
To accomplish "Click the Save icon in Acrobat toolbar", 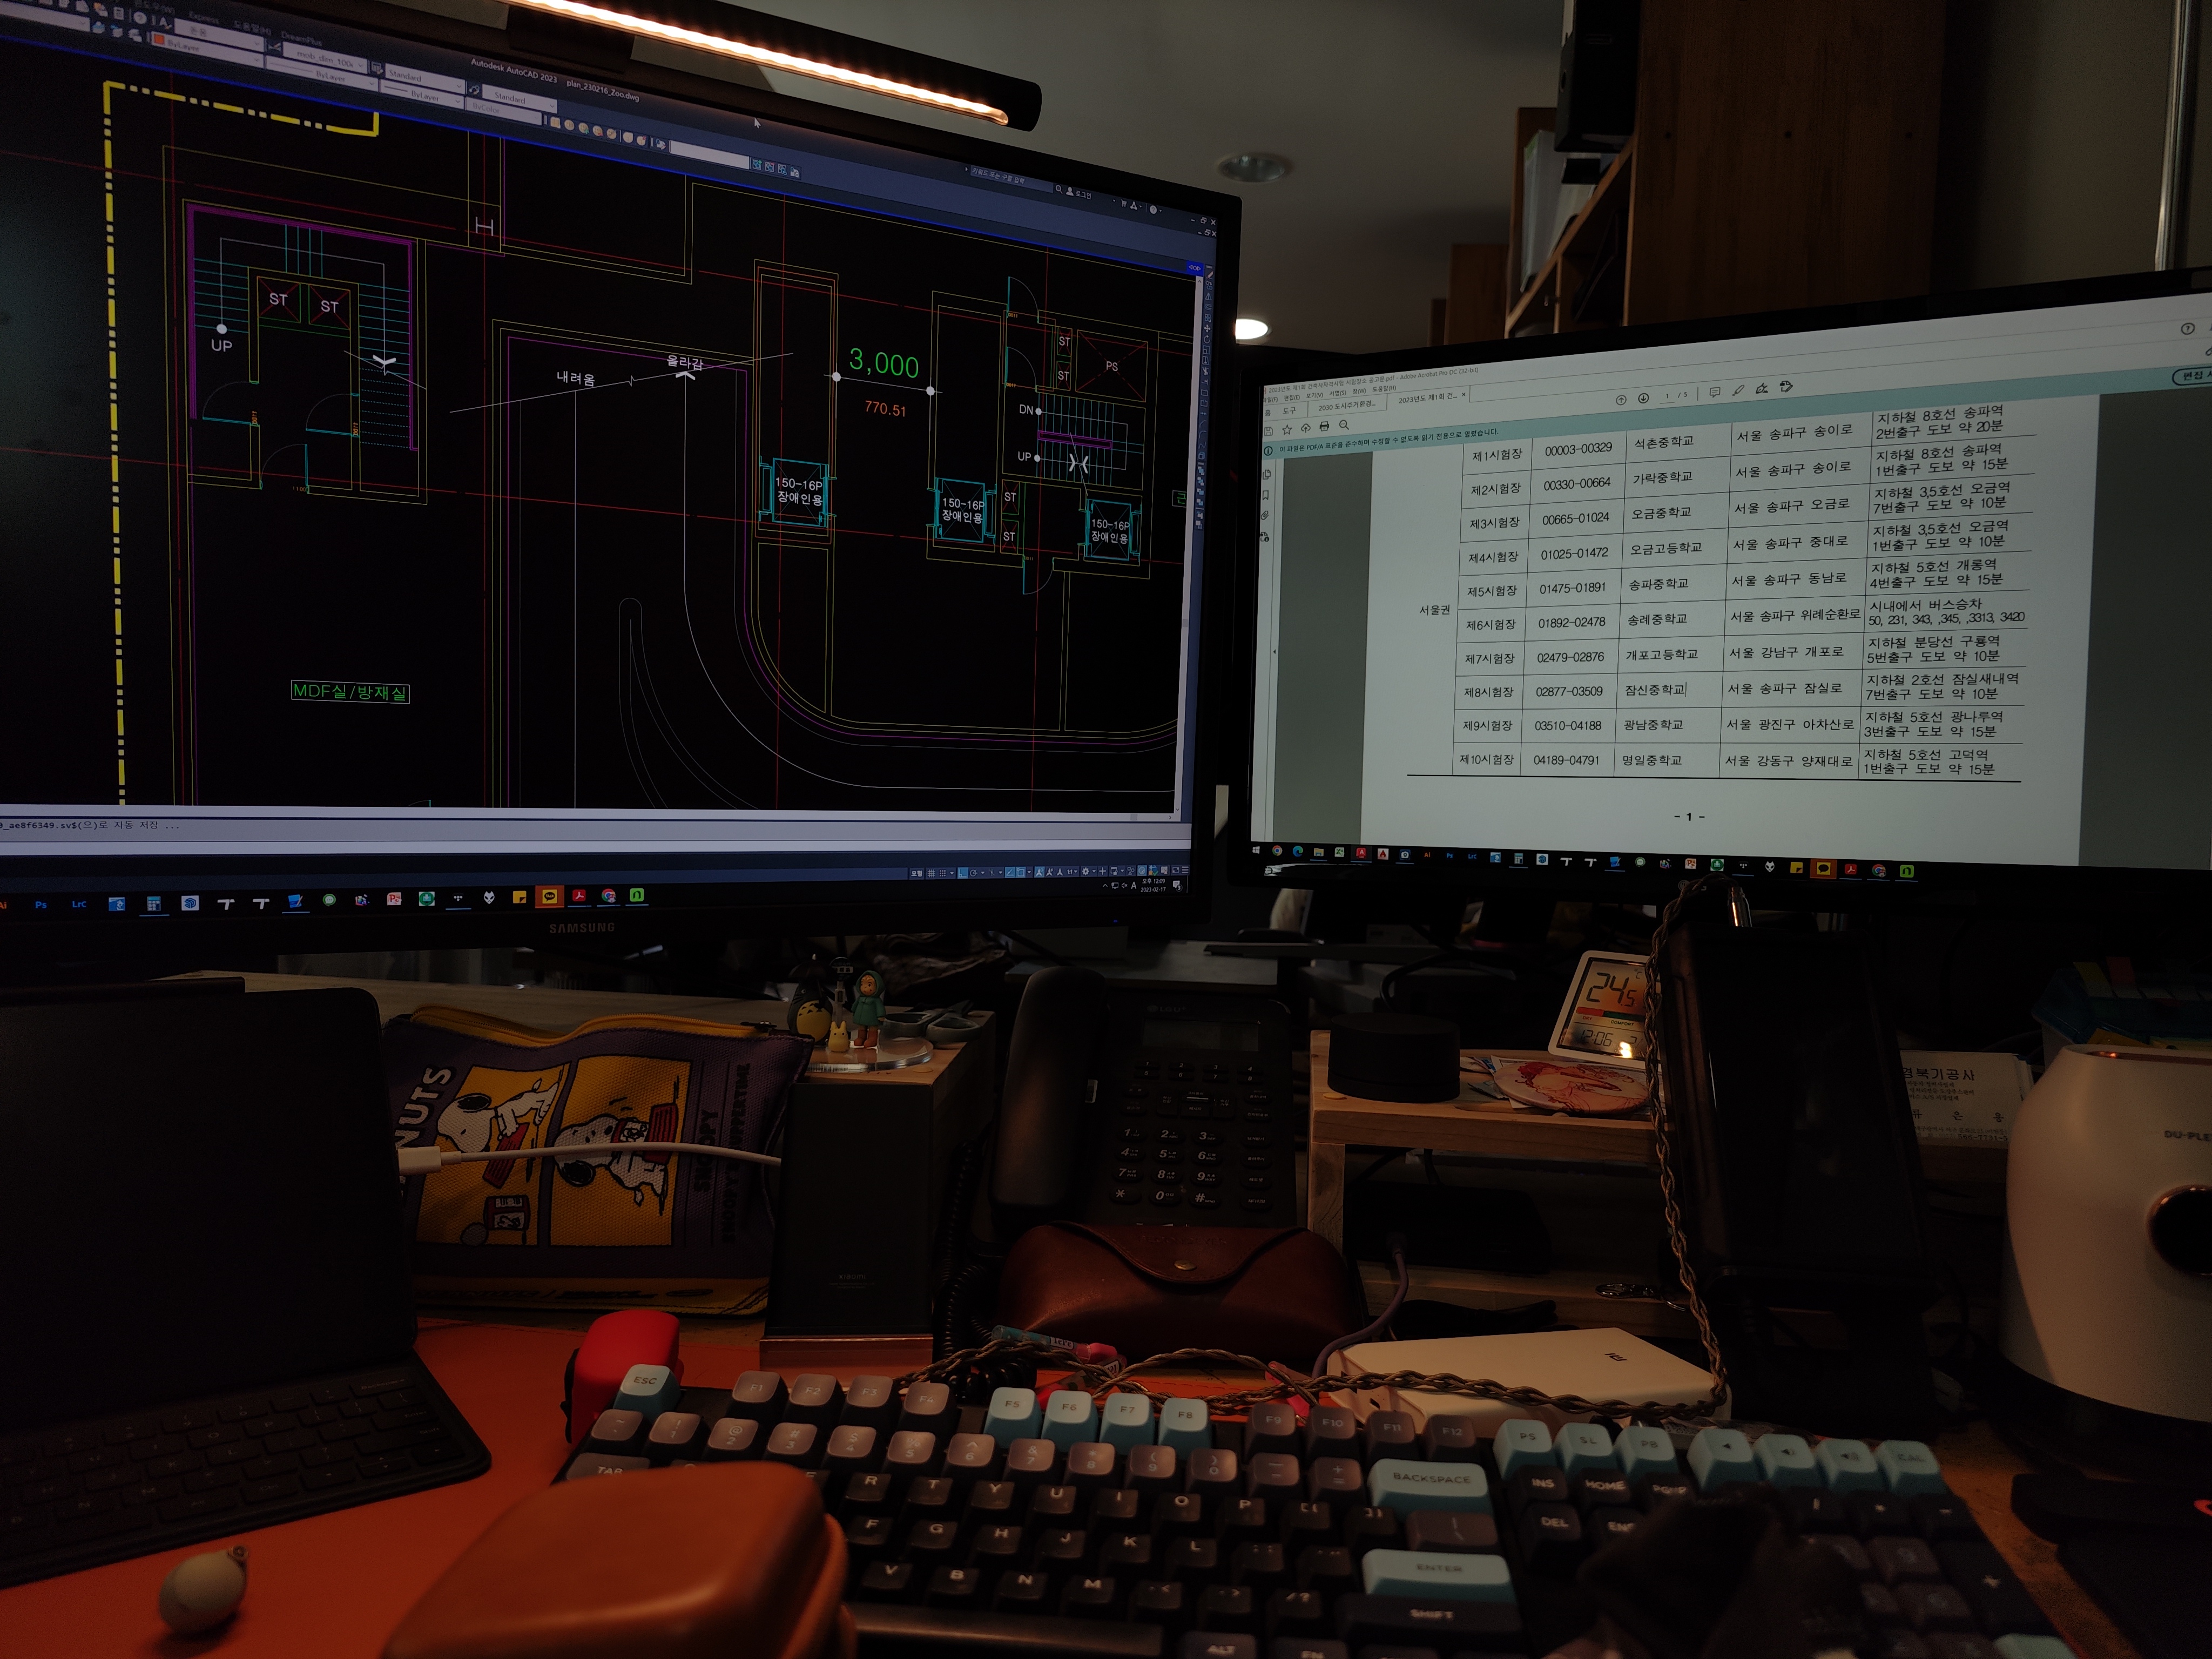I will pos(1268,432).
